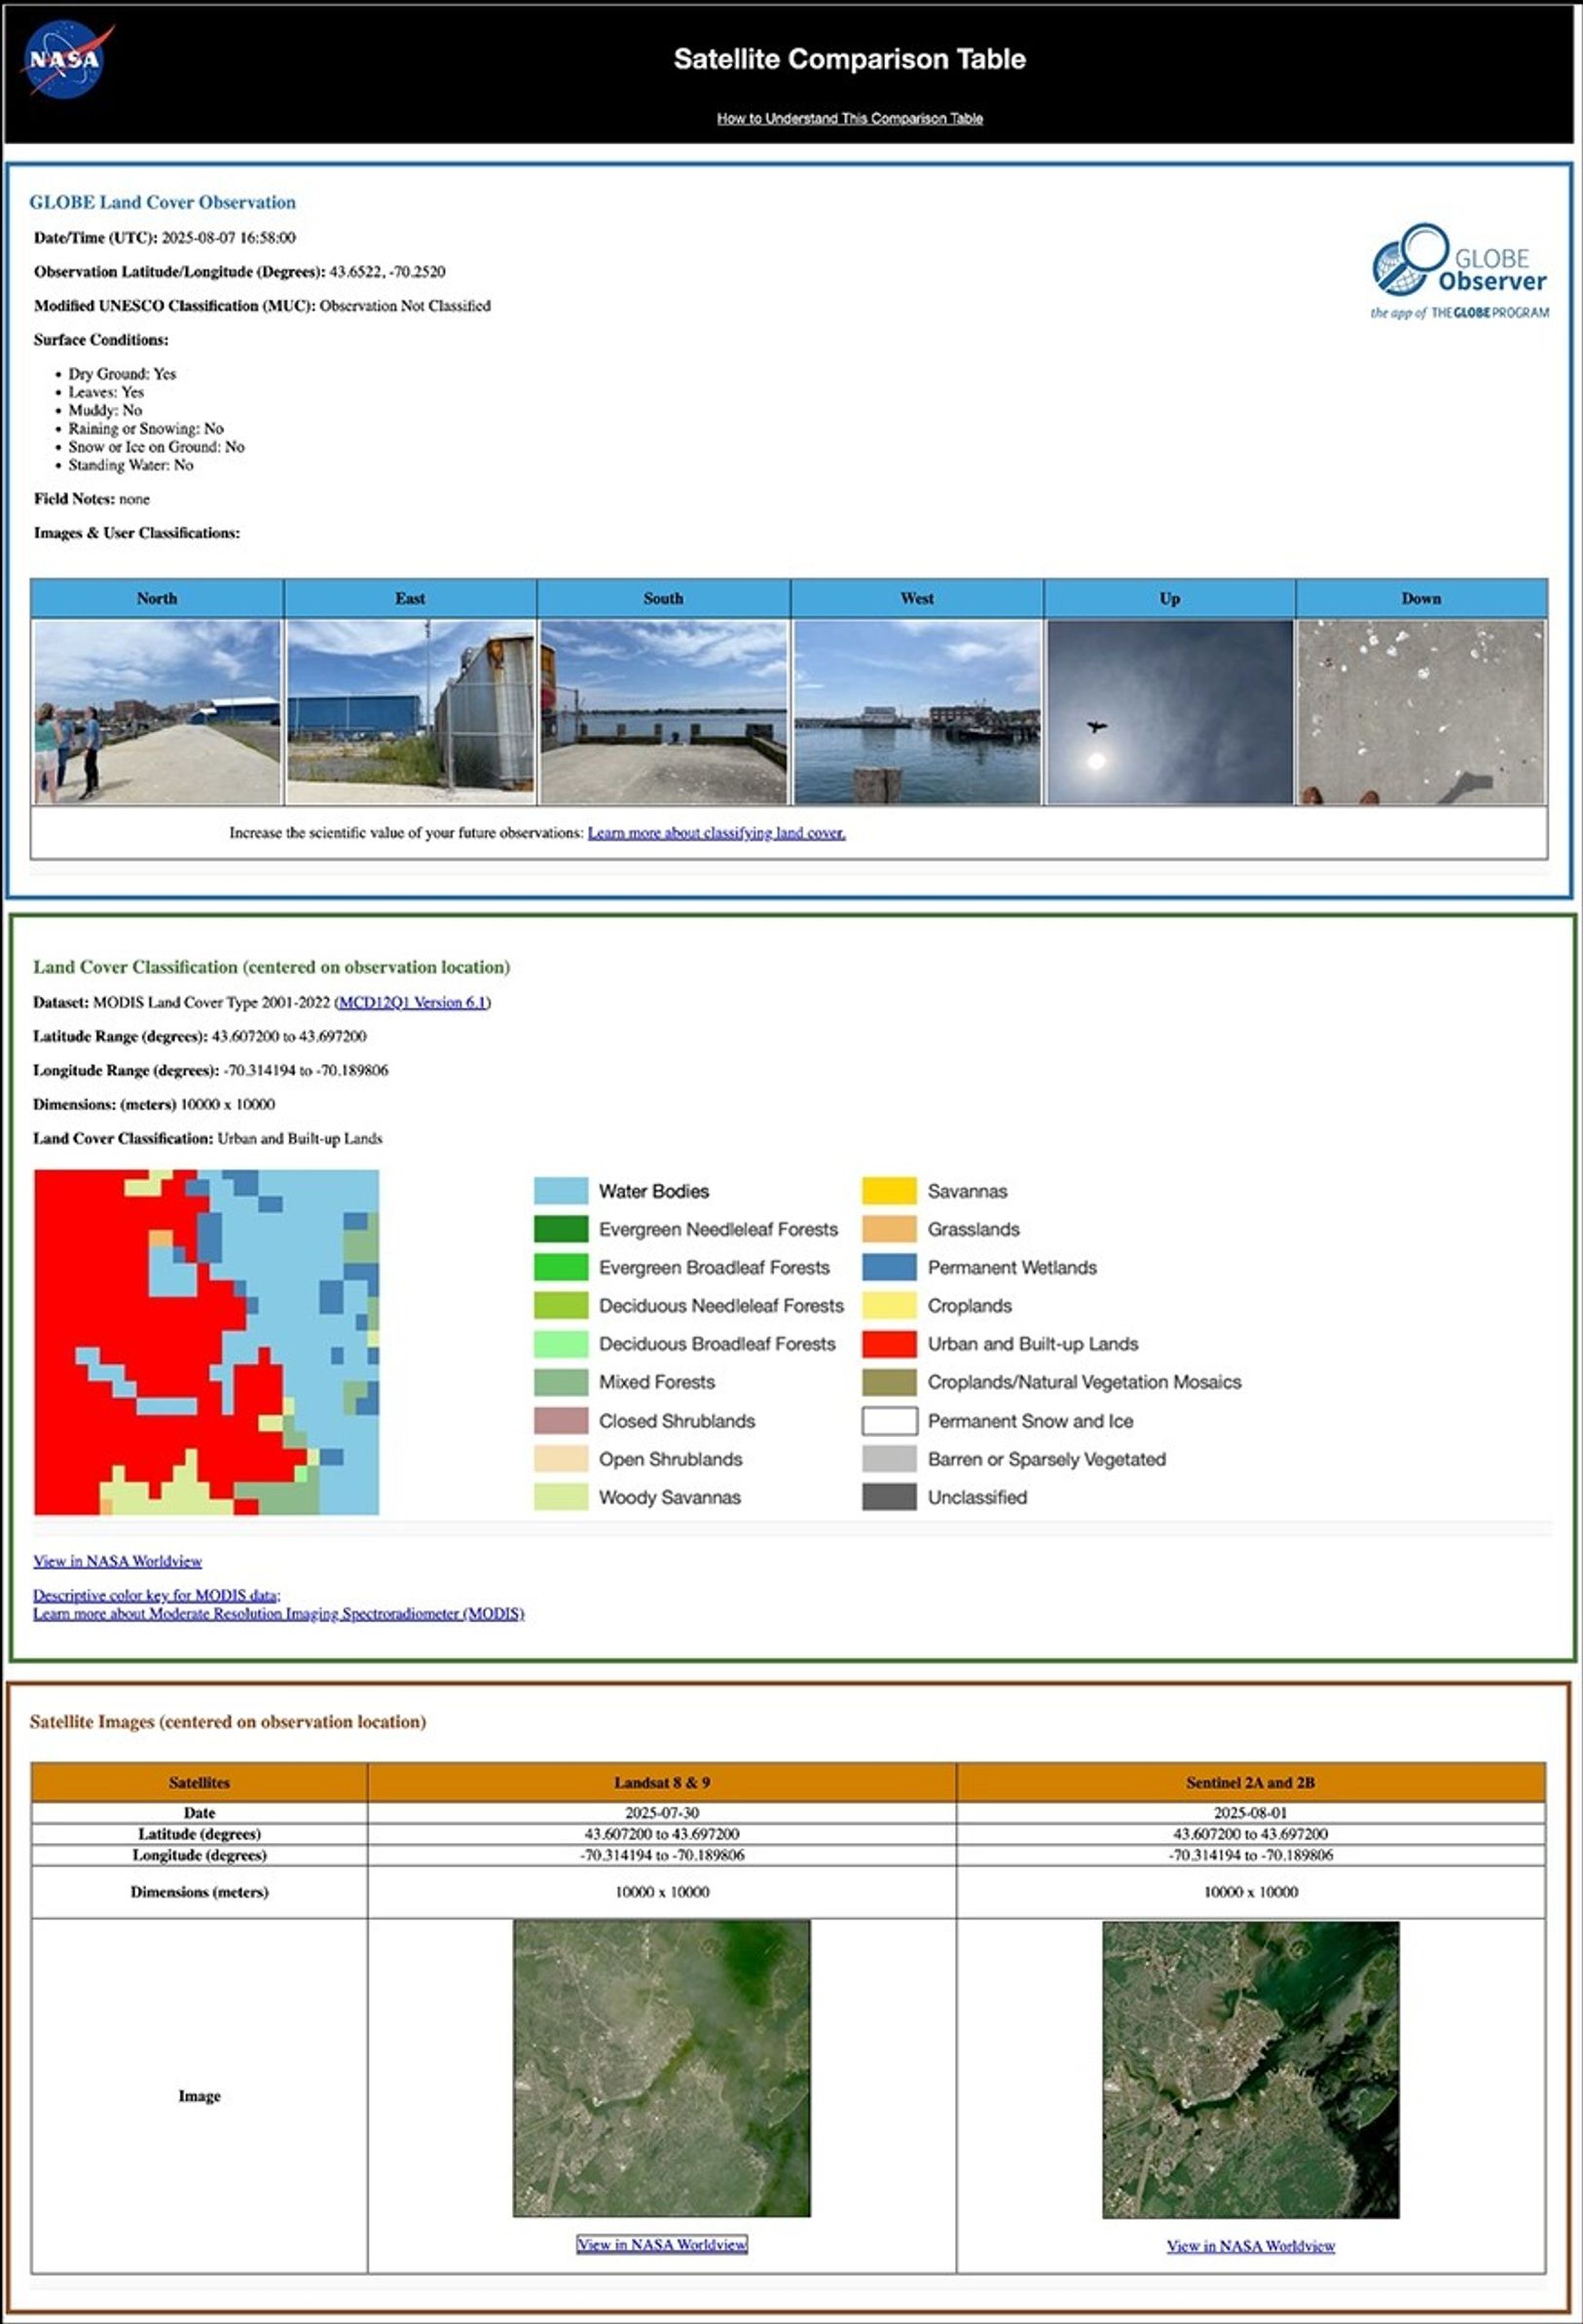Image resolution: width=1583 pixels, height=2324 pixels.
Task: Open View in NASA Worldview under MODIS map
Action: (117, 1560)
